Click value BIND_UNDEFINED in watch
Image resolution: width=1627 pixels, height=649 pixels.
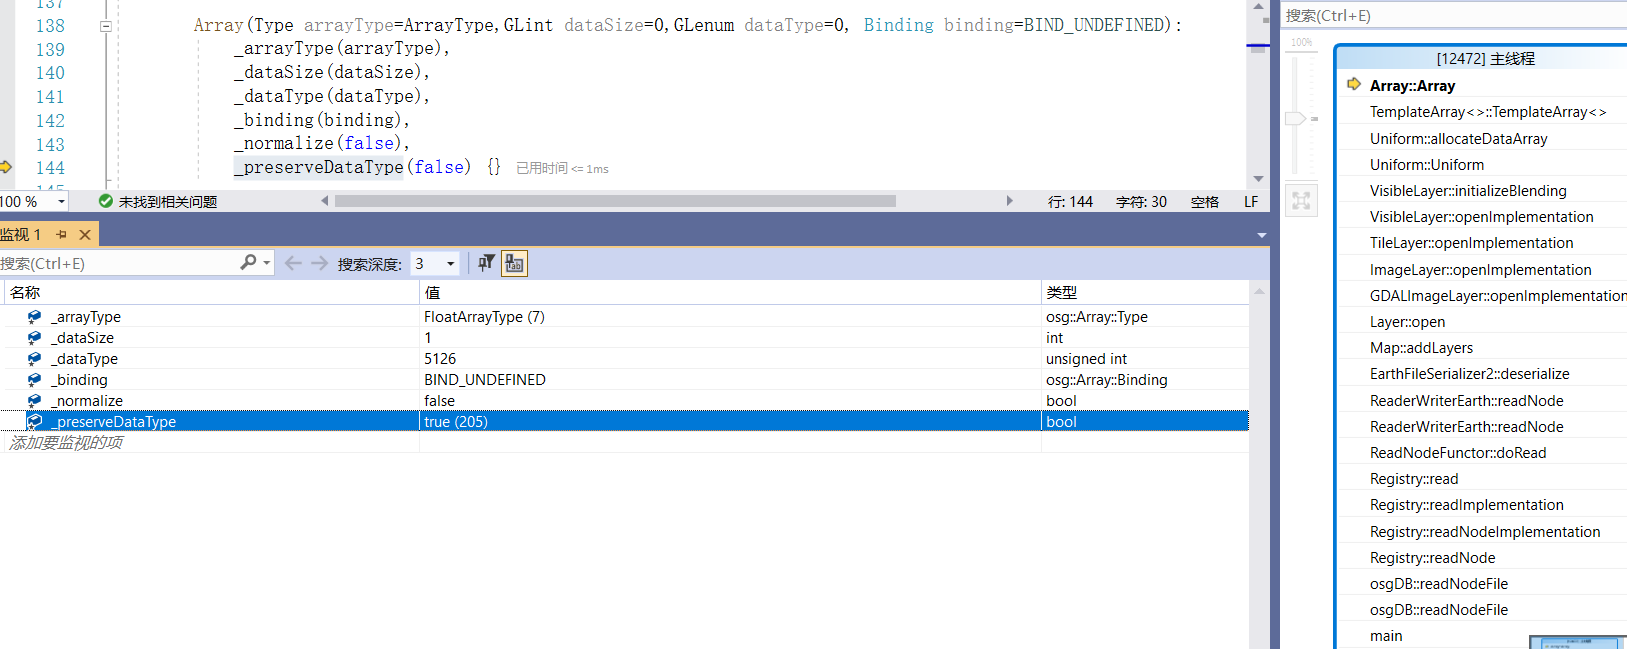point(485,380)
